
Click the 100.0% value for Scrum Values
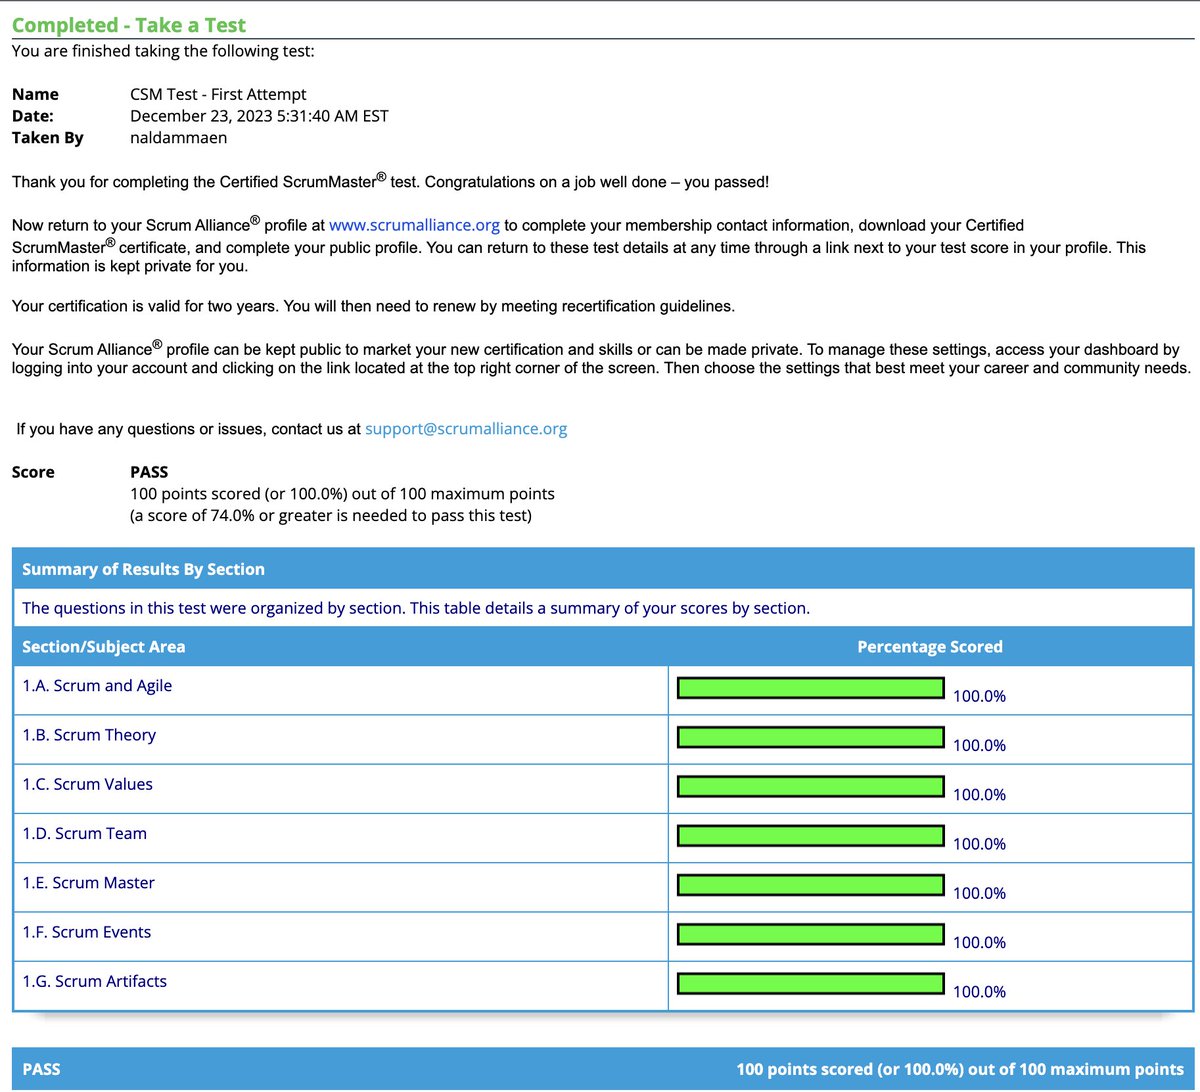tap(979, 794)
